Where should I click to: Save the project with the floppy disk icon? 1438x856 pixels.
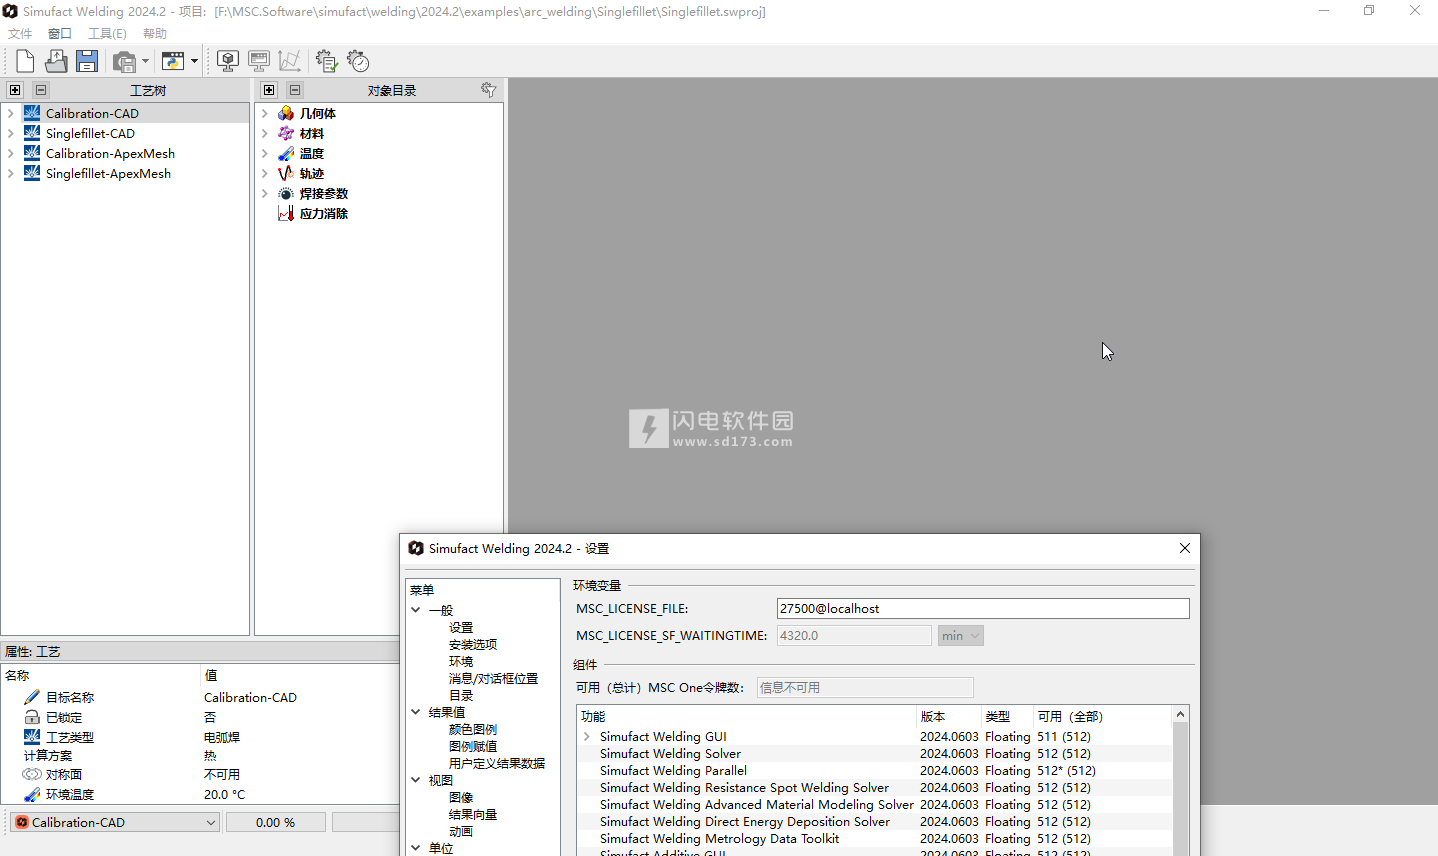(x=87, y=61)
